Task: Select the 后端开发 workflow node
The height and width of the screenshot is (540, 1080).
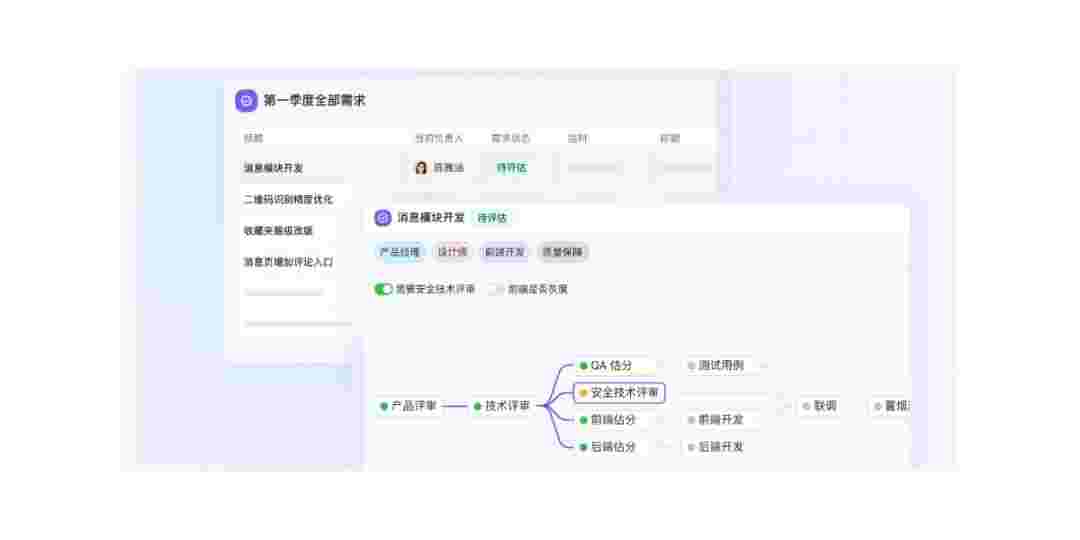Action: (720, 446)
